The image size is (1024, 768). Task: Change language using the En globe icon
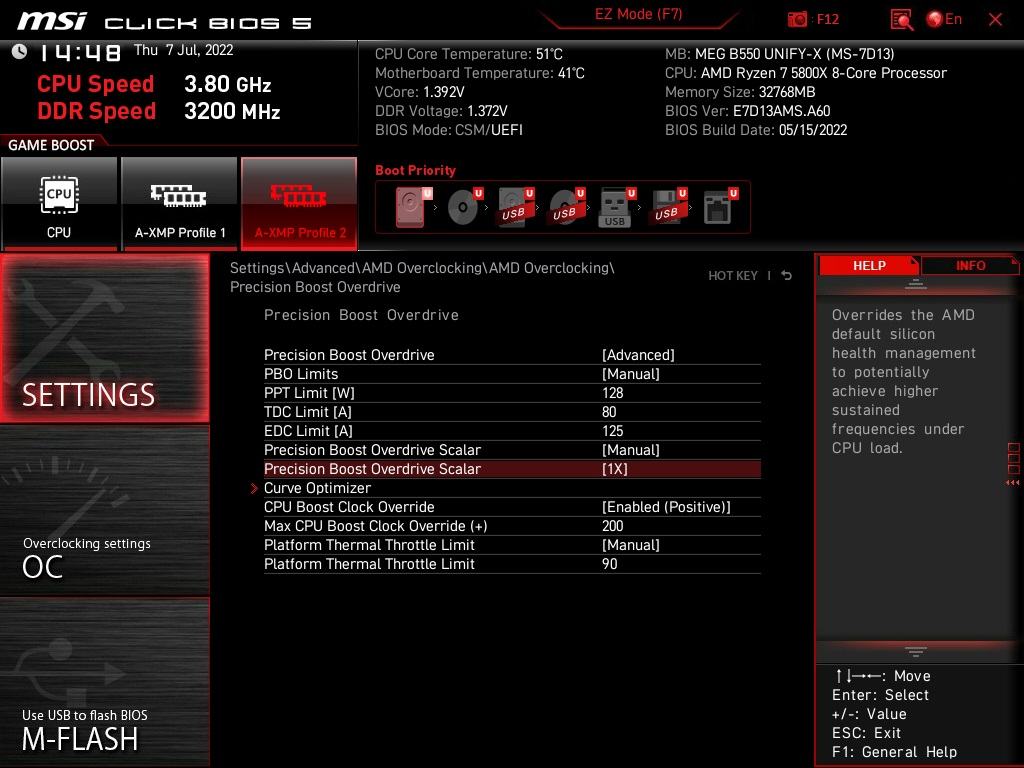(944, 19)
